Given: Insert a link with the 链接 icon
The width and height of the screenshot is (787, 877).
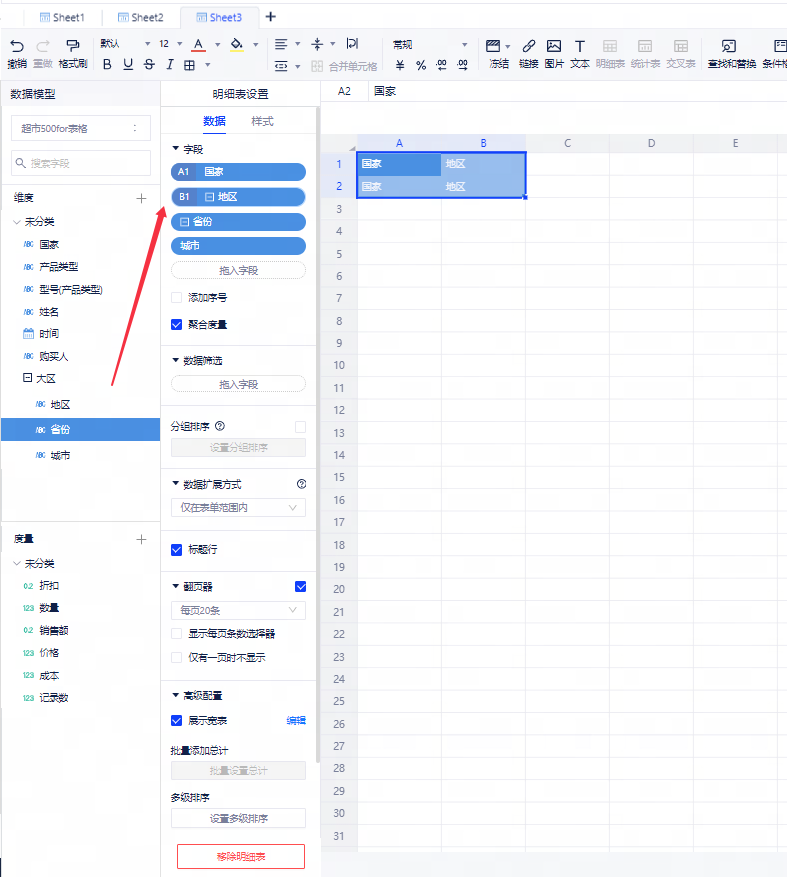Looking at the screenshot, I should pos(528,46).
